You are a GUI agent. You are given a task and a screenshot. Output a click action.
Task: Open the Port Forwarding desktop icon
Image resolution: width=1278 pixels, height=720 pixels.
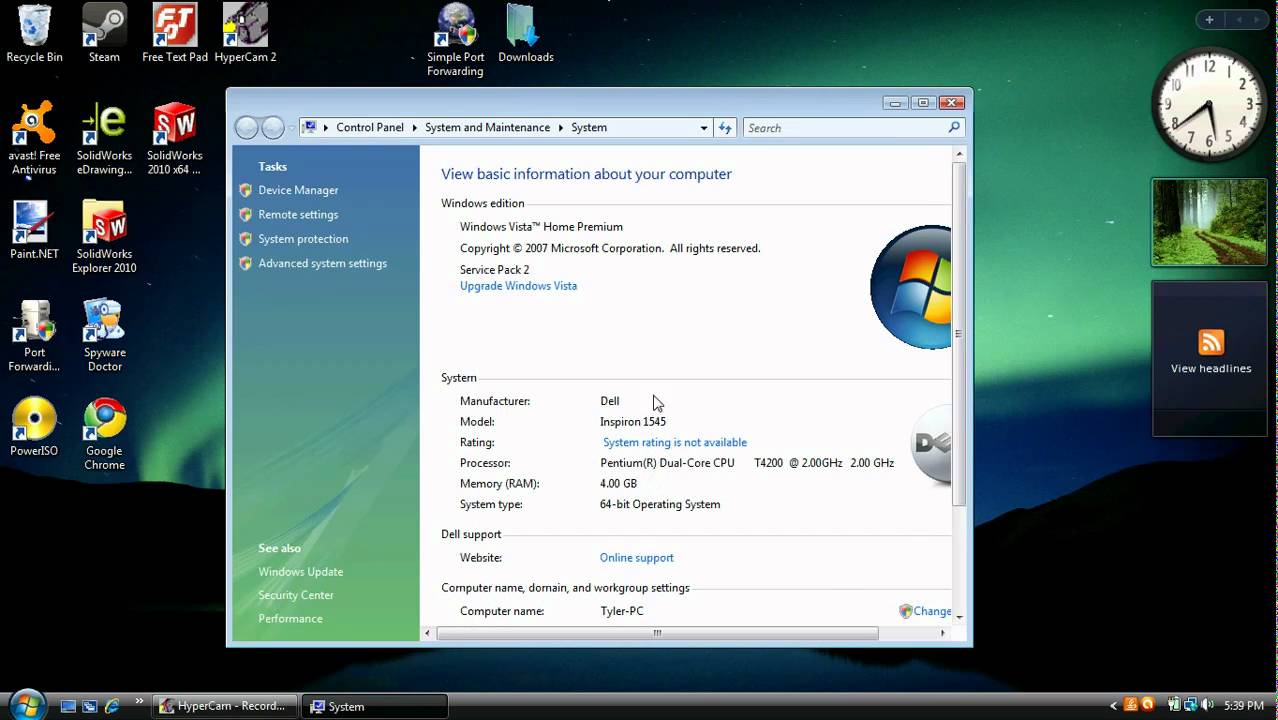34,335
